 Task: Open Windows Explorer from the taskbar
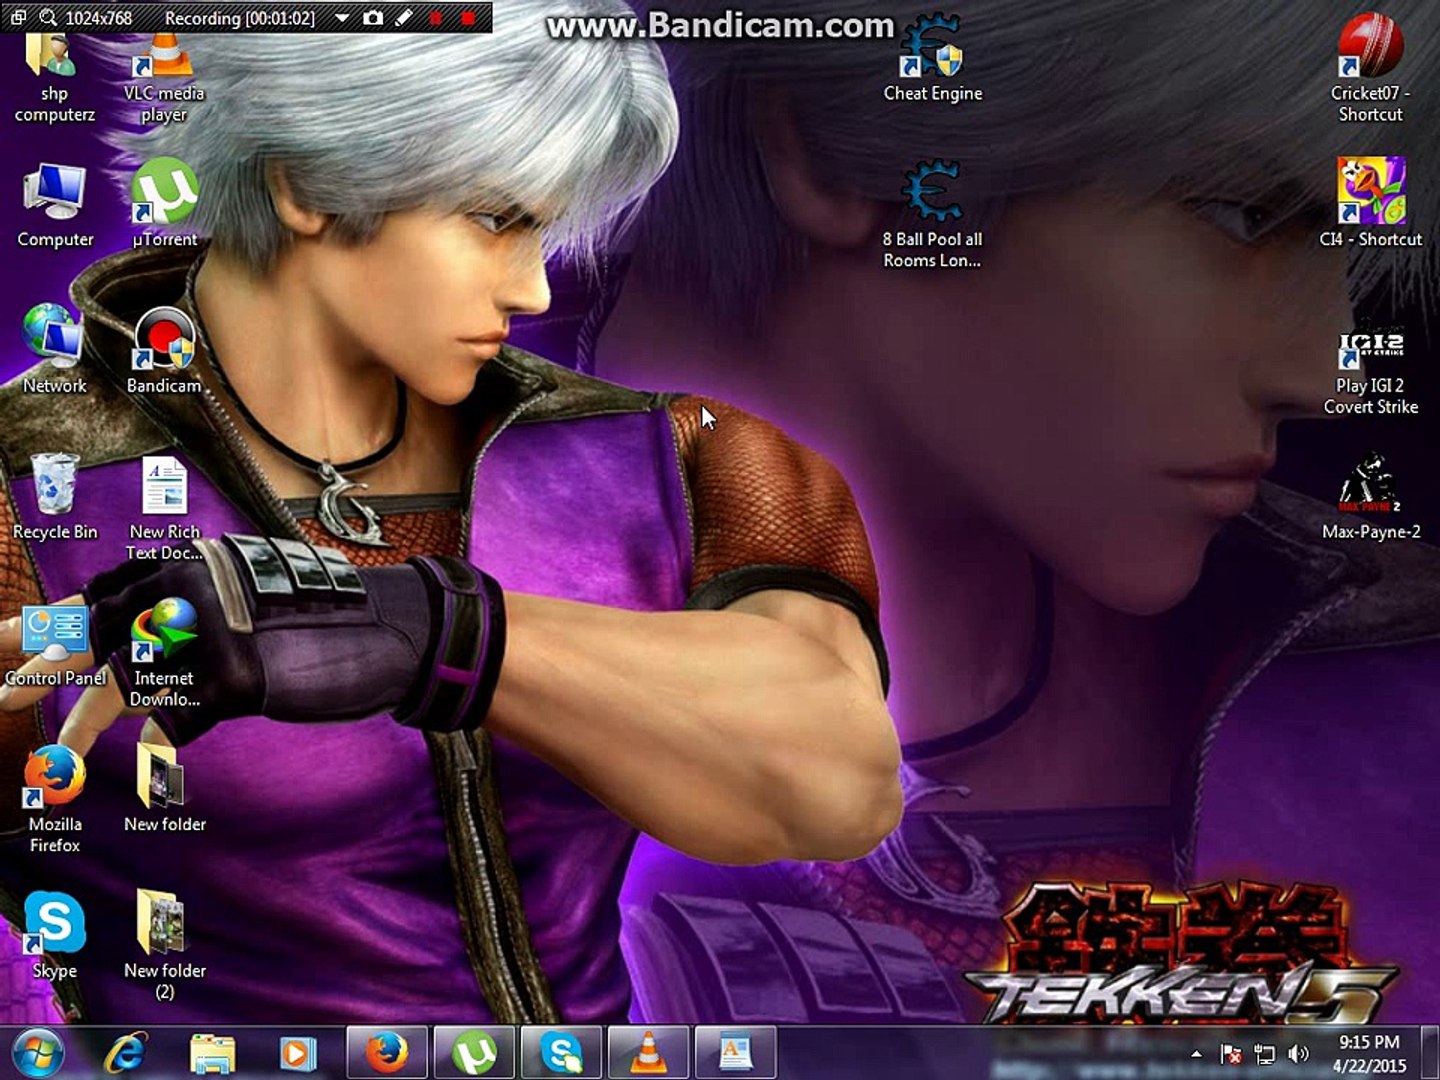[212, 1053]
